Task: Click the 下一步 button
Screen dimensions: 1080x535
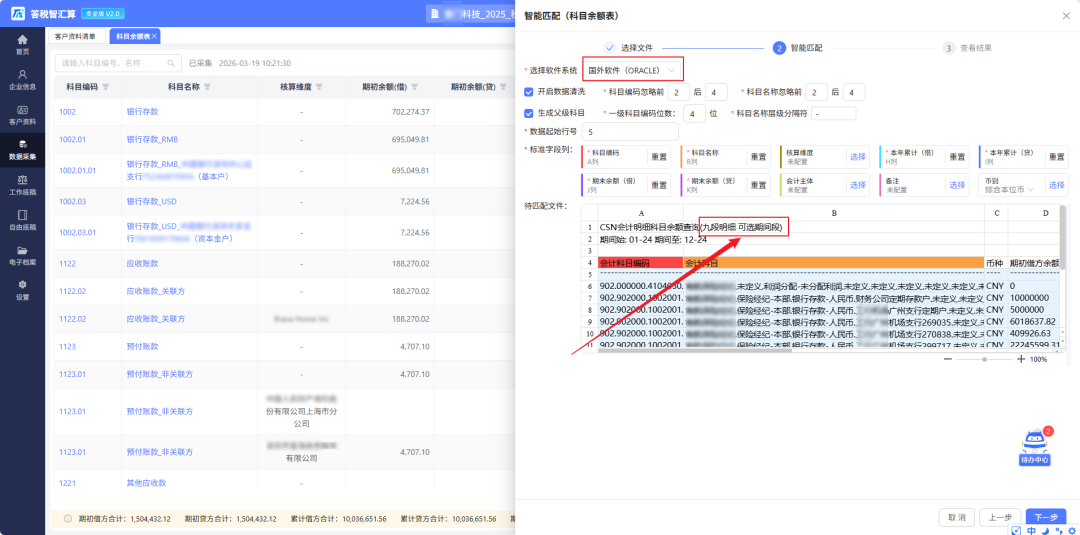Action: (x=1046, y=517)
